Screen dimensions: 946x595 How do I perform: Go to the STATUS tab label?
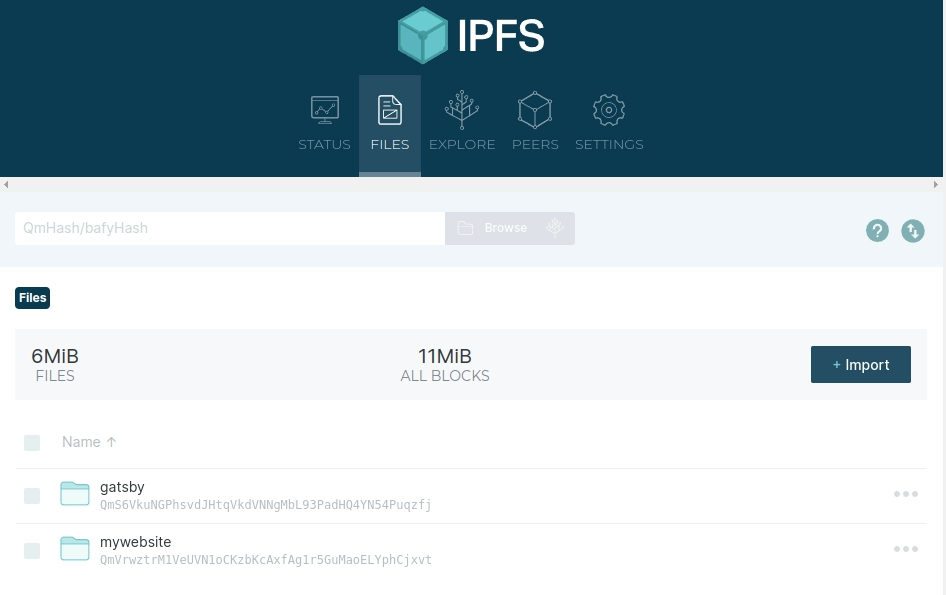(325, 145)
